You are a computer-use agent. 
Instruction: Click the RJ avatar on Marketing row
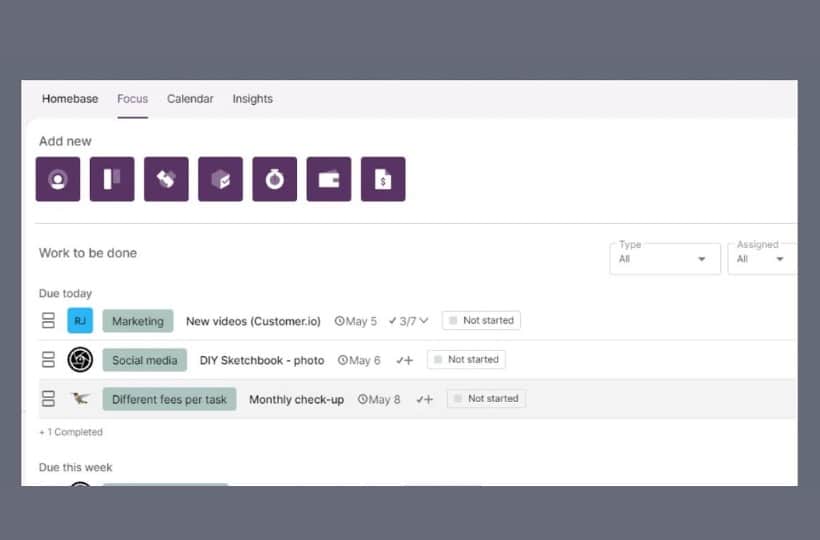80,321
